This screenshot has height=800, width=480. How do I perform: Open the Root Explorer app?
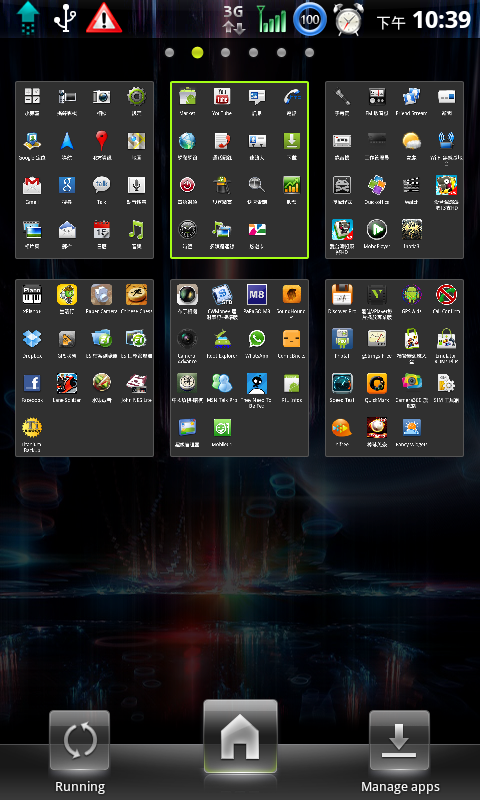pyautogui.click(x=222, y=338)
